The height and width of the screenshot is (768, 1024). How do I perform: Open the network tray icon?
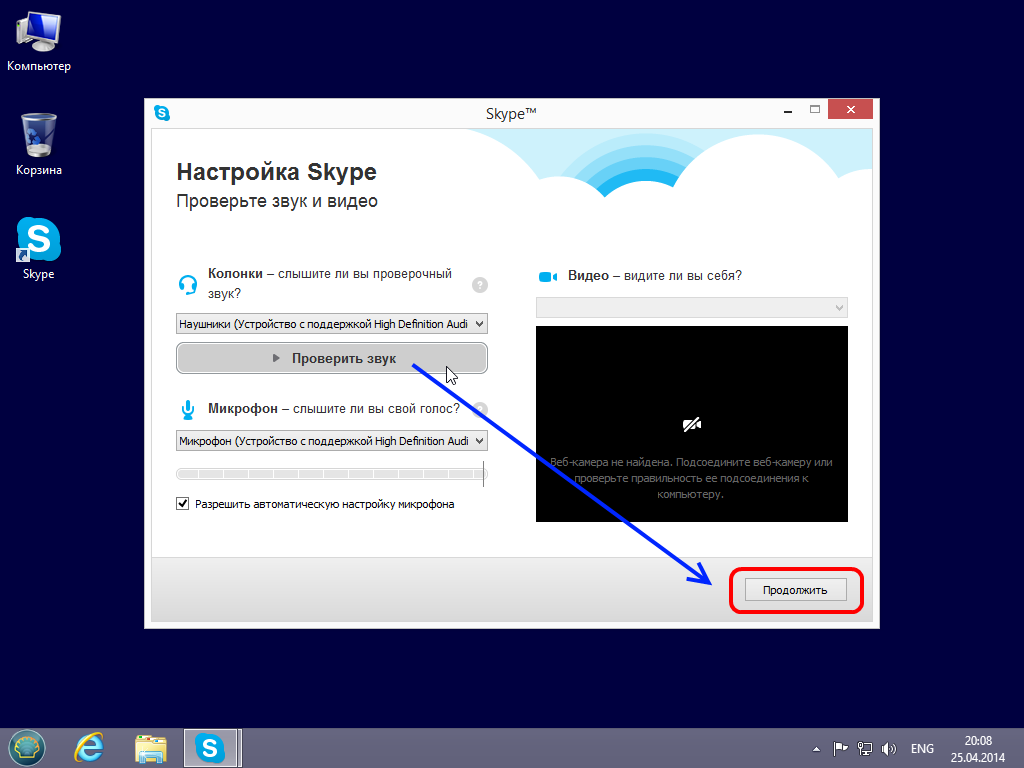(x=865, y=748)
